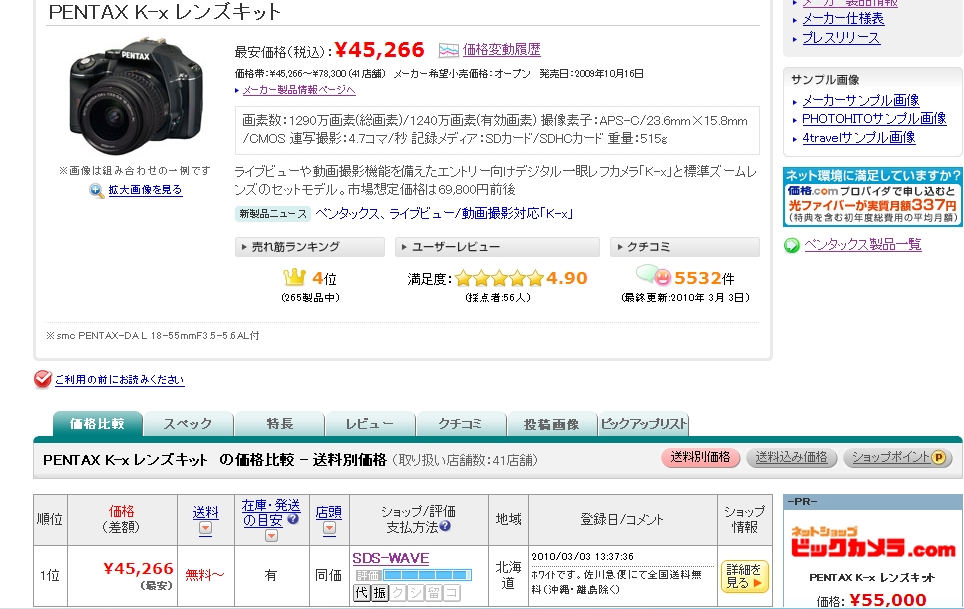Click the price history chart icon

point(448,50)
